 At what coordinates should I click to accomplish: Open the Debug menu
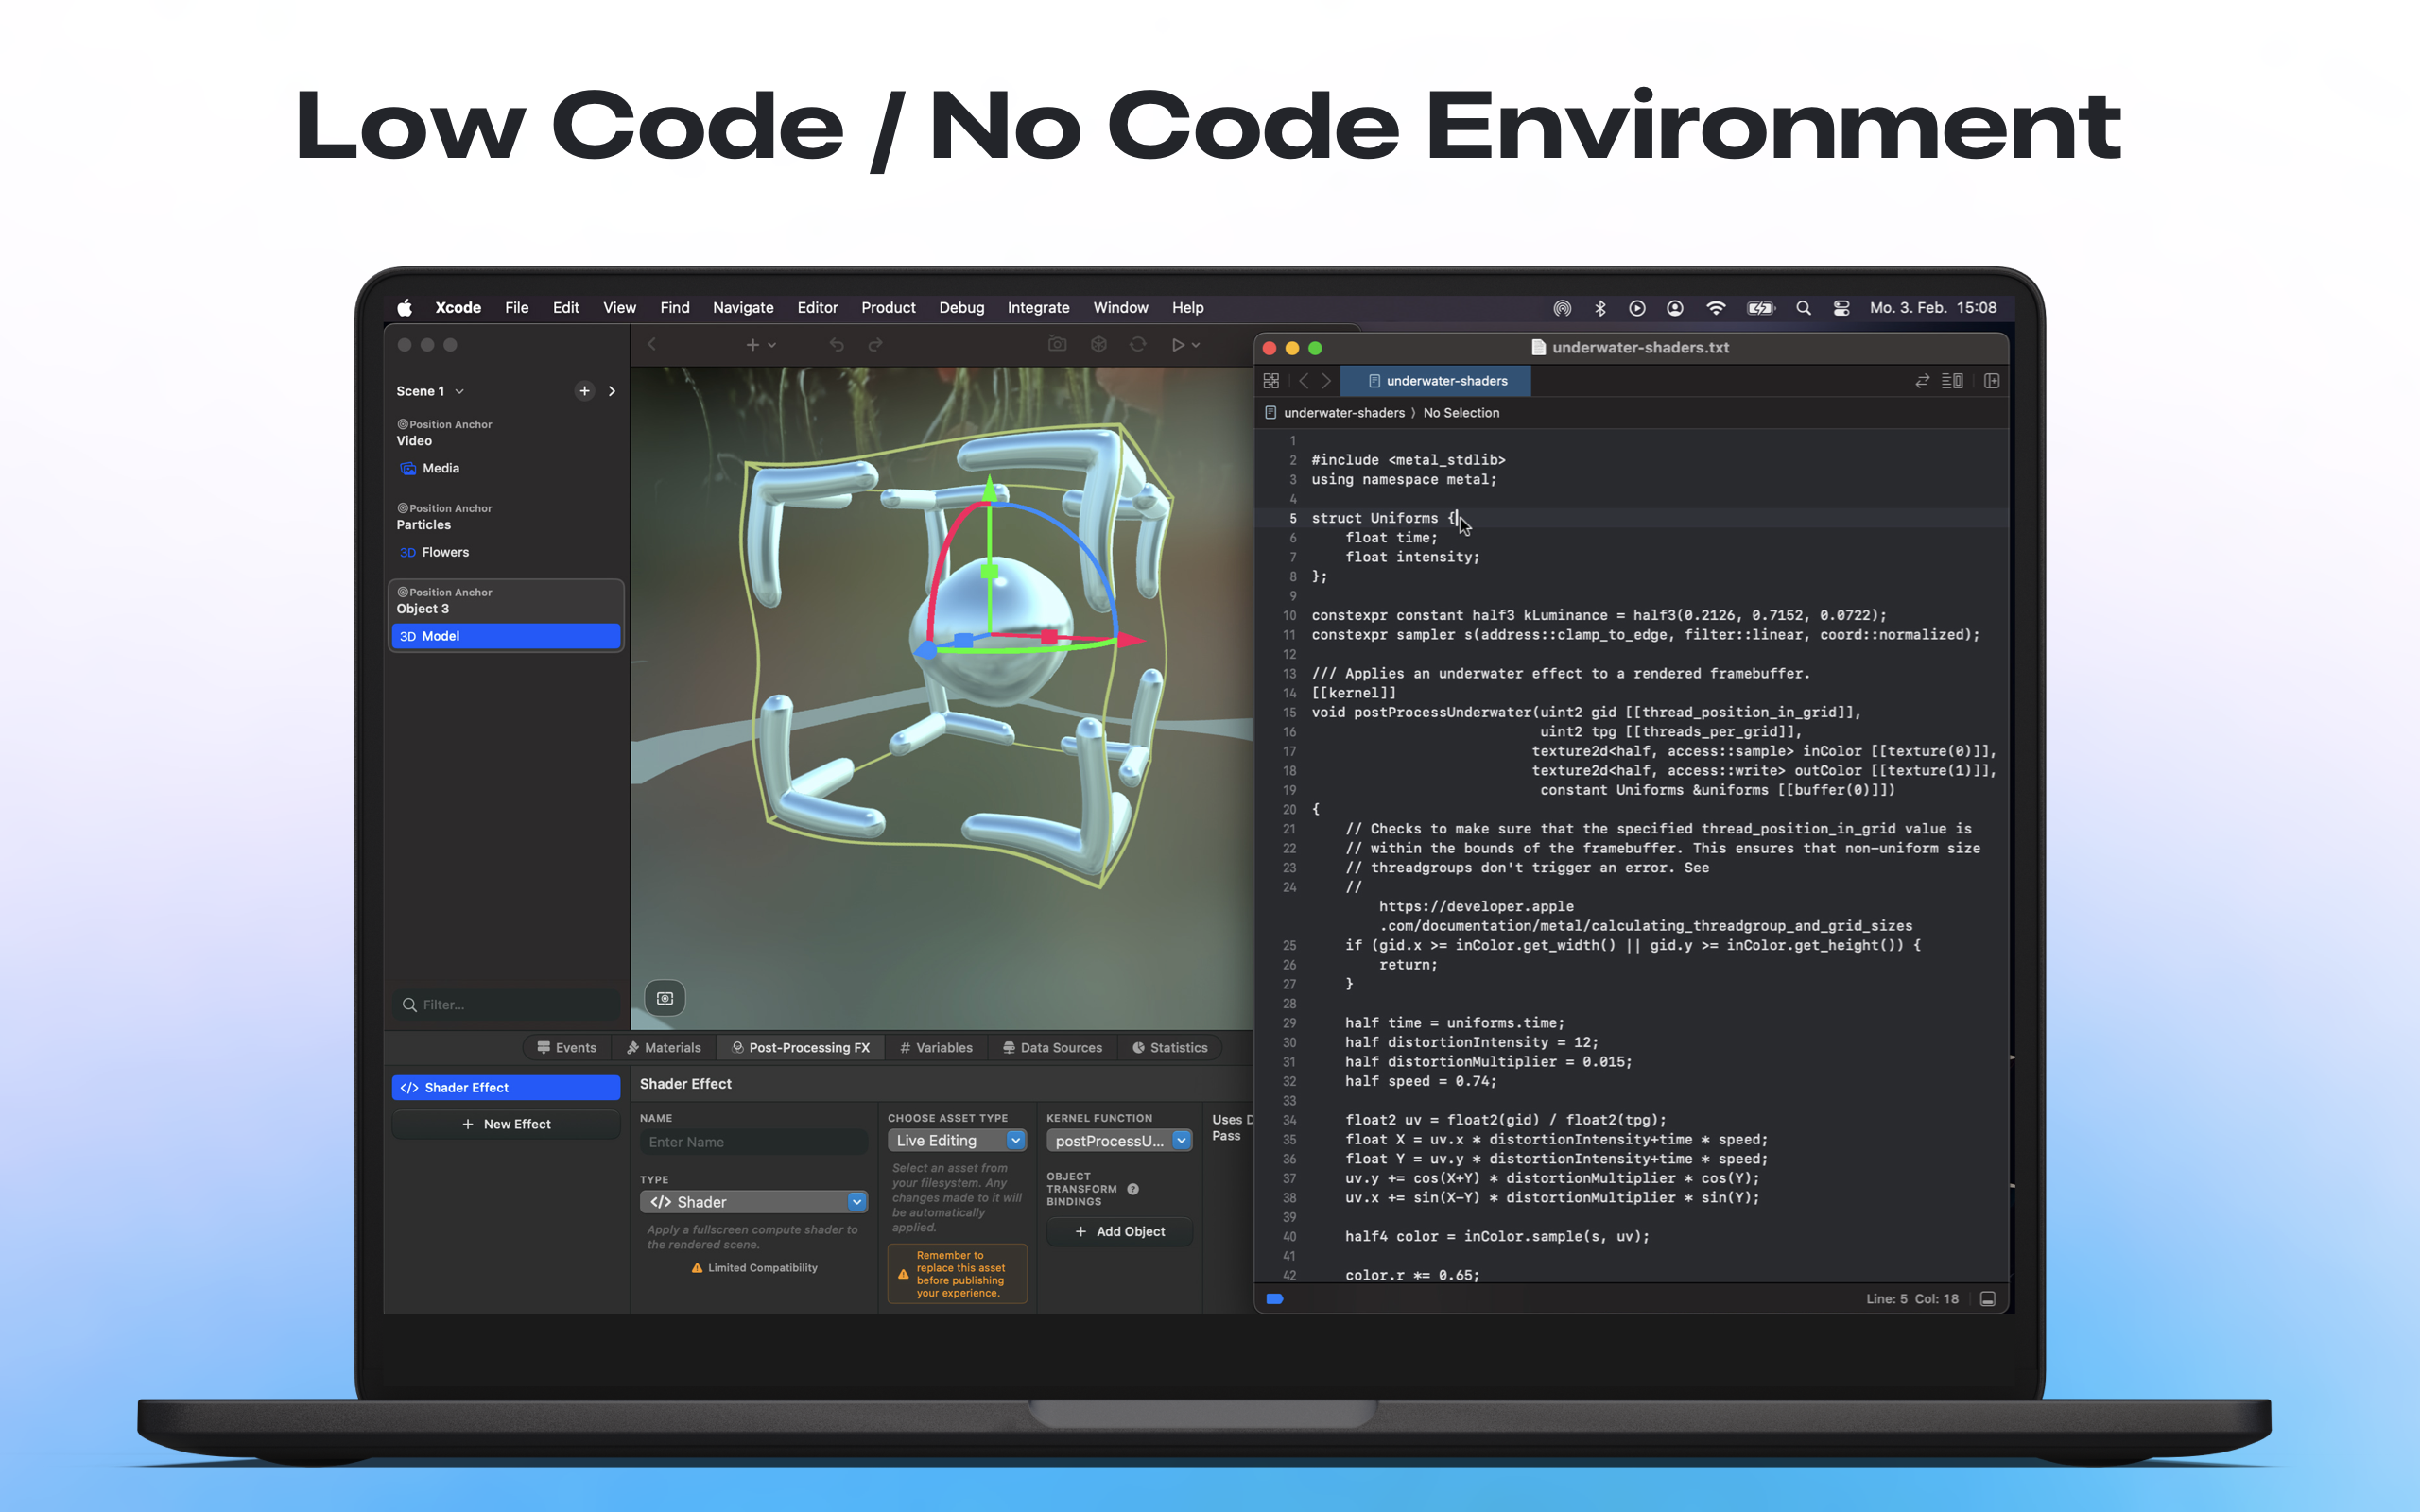click(x=961, y=308)
